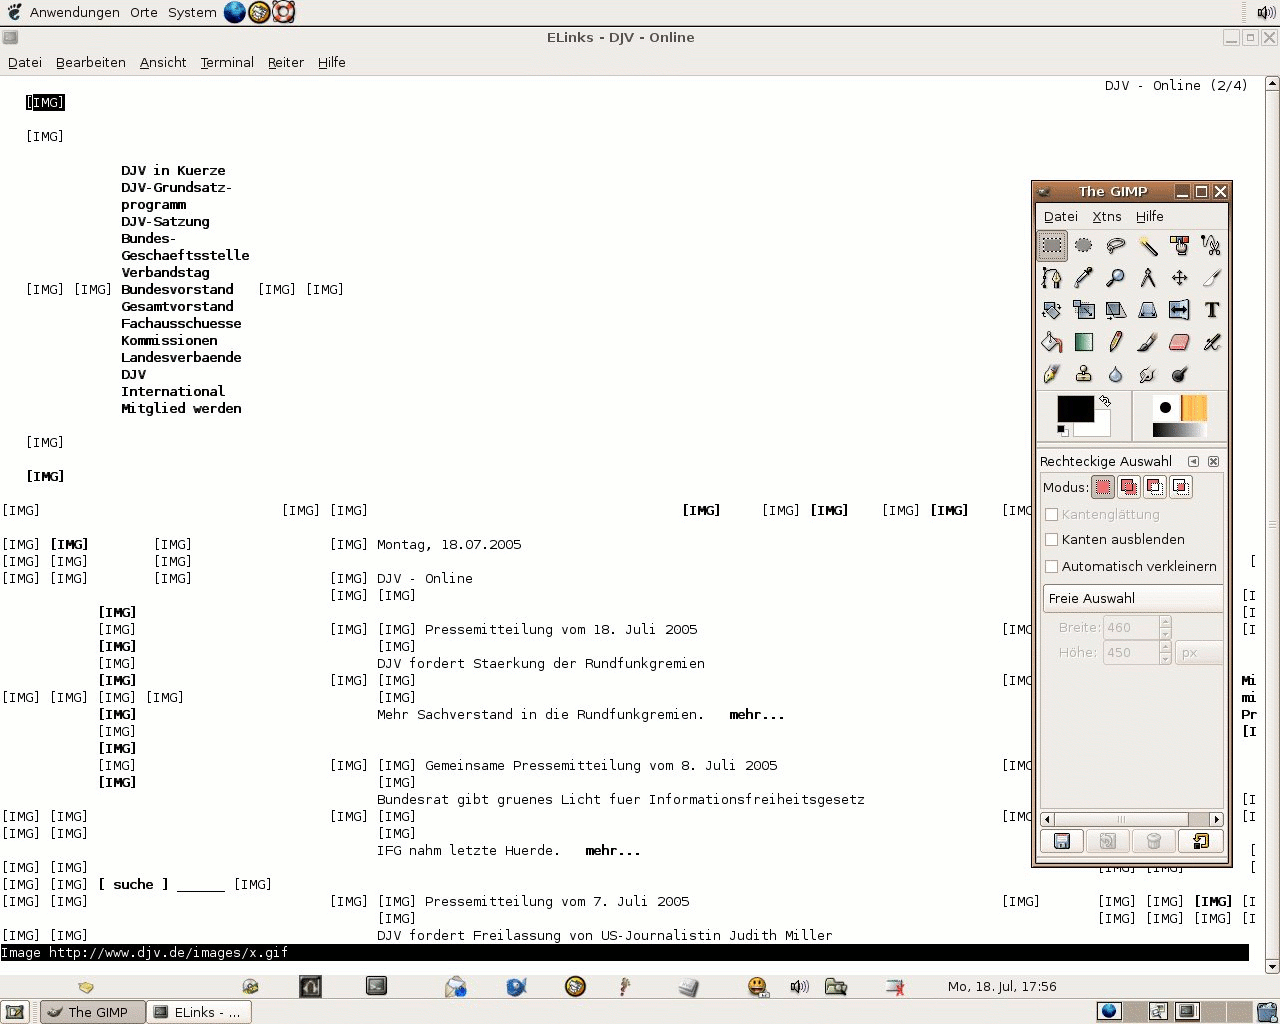
Task: Select the Free Select lasso tool
Action: pos(1116,245)
